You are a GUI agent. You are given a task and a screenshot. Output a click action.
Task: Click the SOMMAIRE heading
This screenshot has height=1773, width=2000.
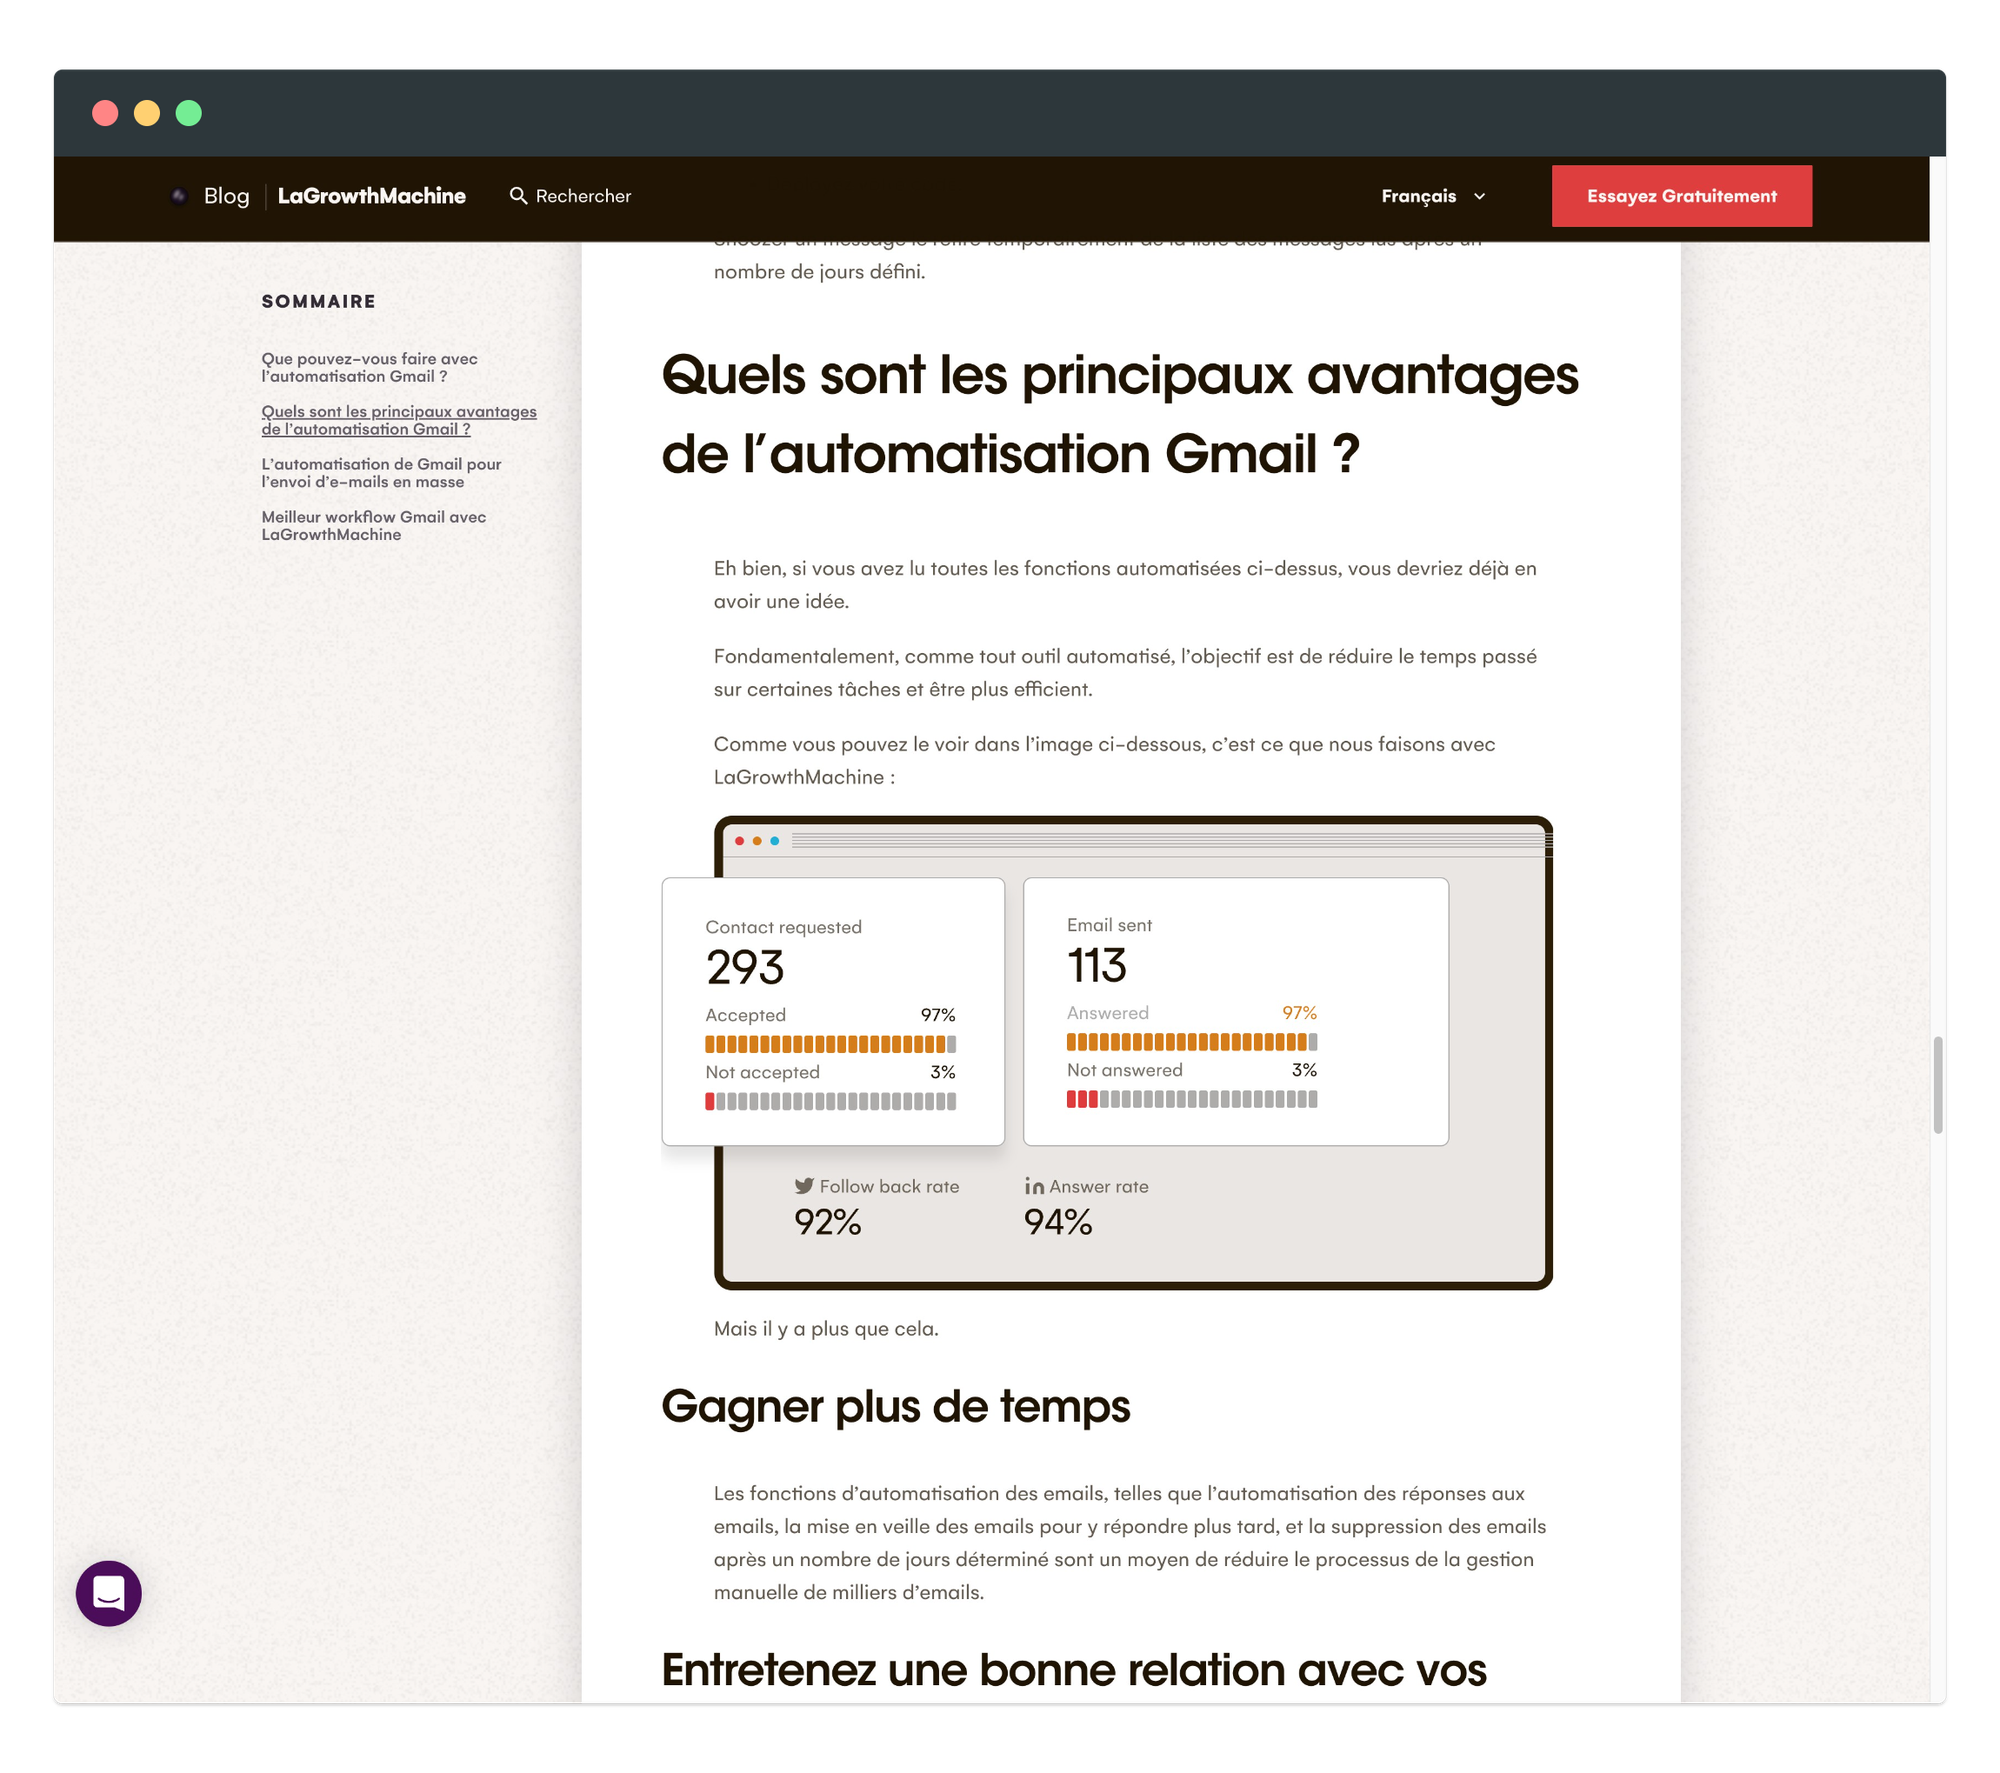pos(319,301)
